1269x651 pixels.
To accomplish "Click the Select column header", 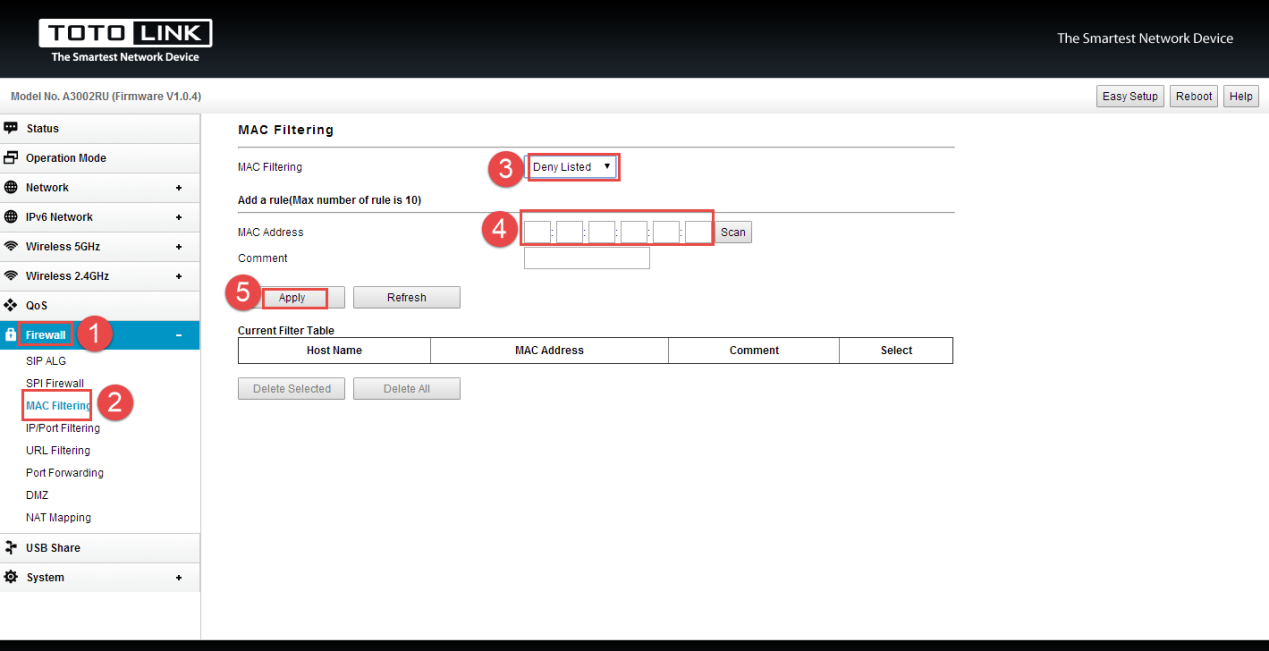I will tap(896, 350).
